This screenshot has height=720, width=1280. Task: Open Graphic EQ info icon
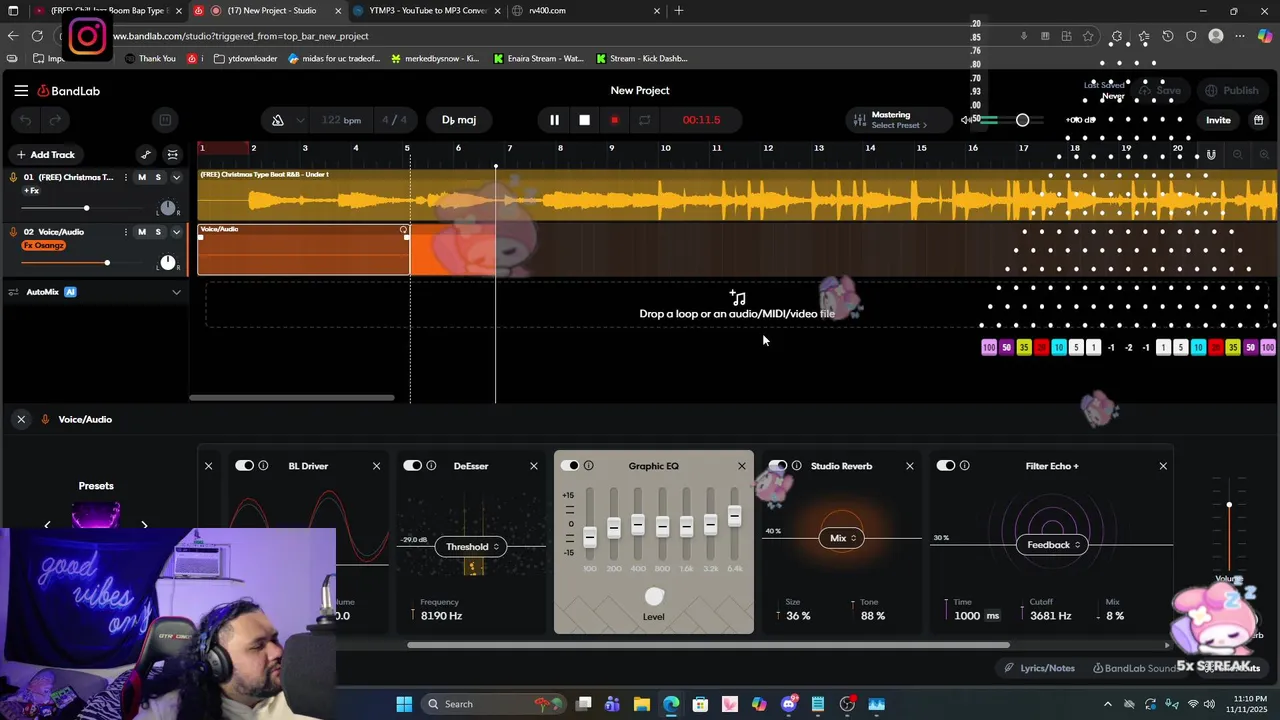589,466
